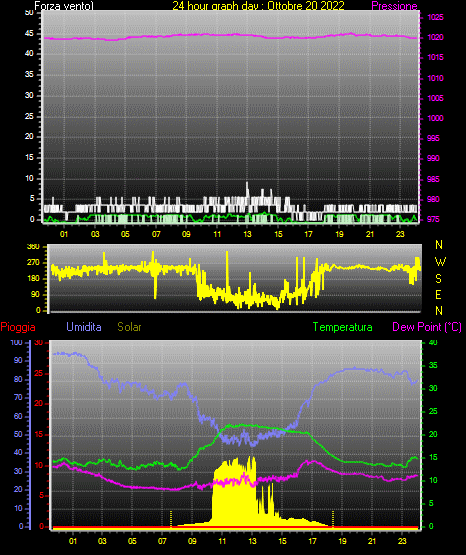Click the 24 hour graph day title
The image size is (466, 555).
(258, 6)
